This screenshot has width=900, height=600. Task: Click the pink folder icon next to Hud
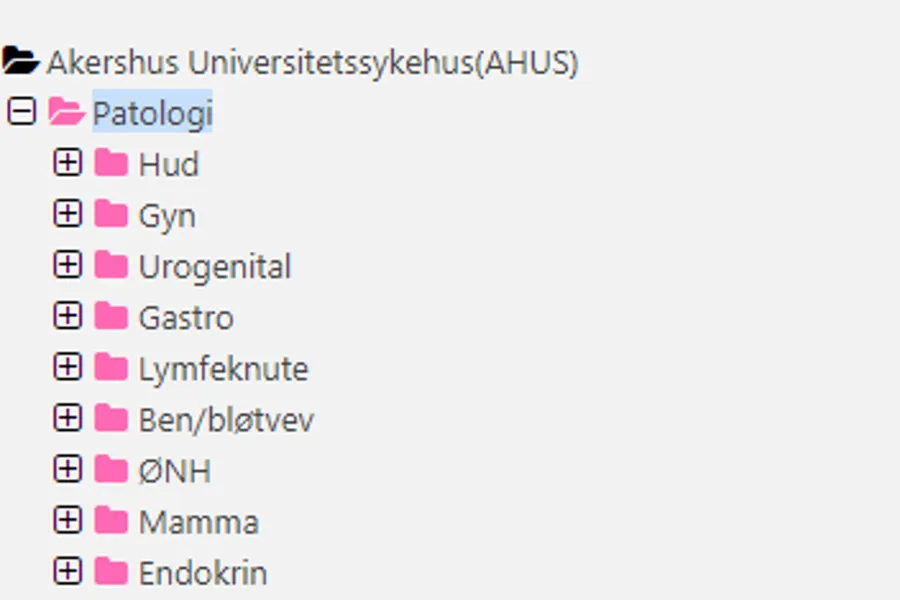tap(112, 163)
